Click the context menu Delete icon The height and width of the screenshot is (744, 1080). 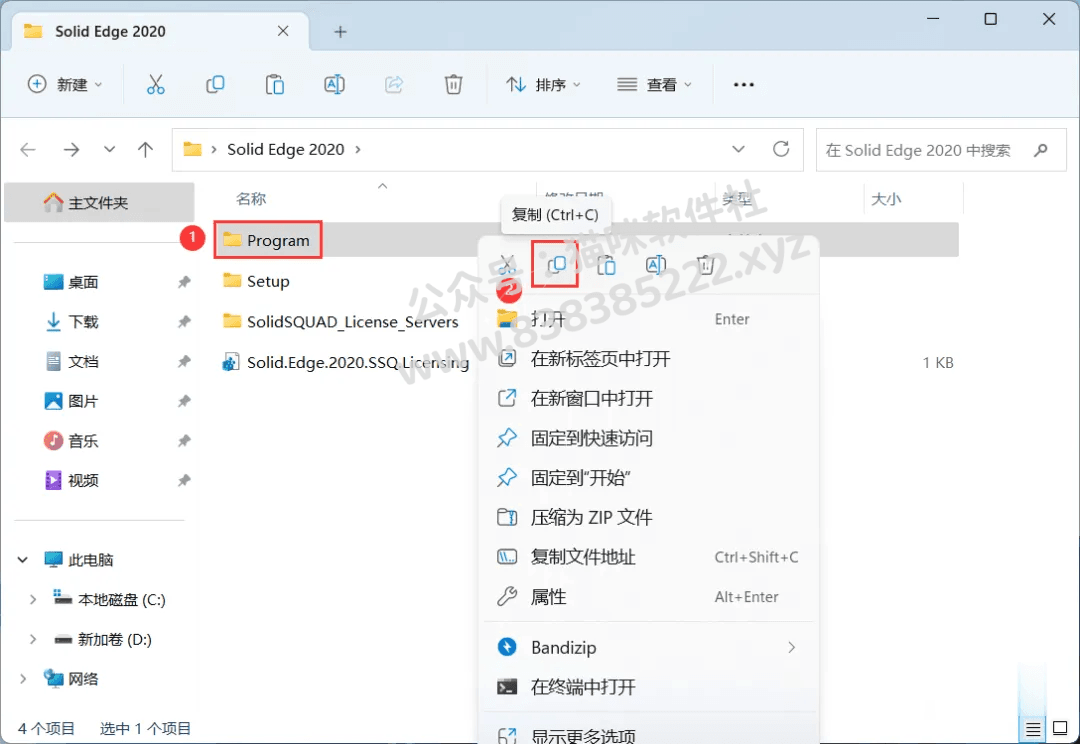tap(705, 265)
